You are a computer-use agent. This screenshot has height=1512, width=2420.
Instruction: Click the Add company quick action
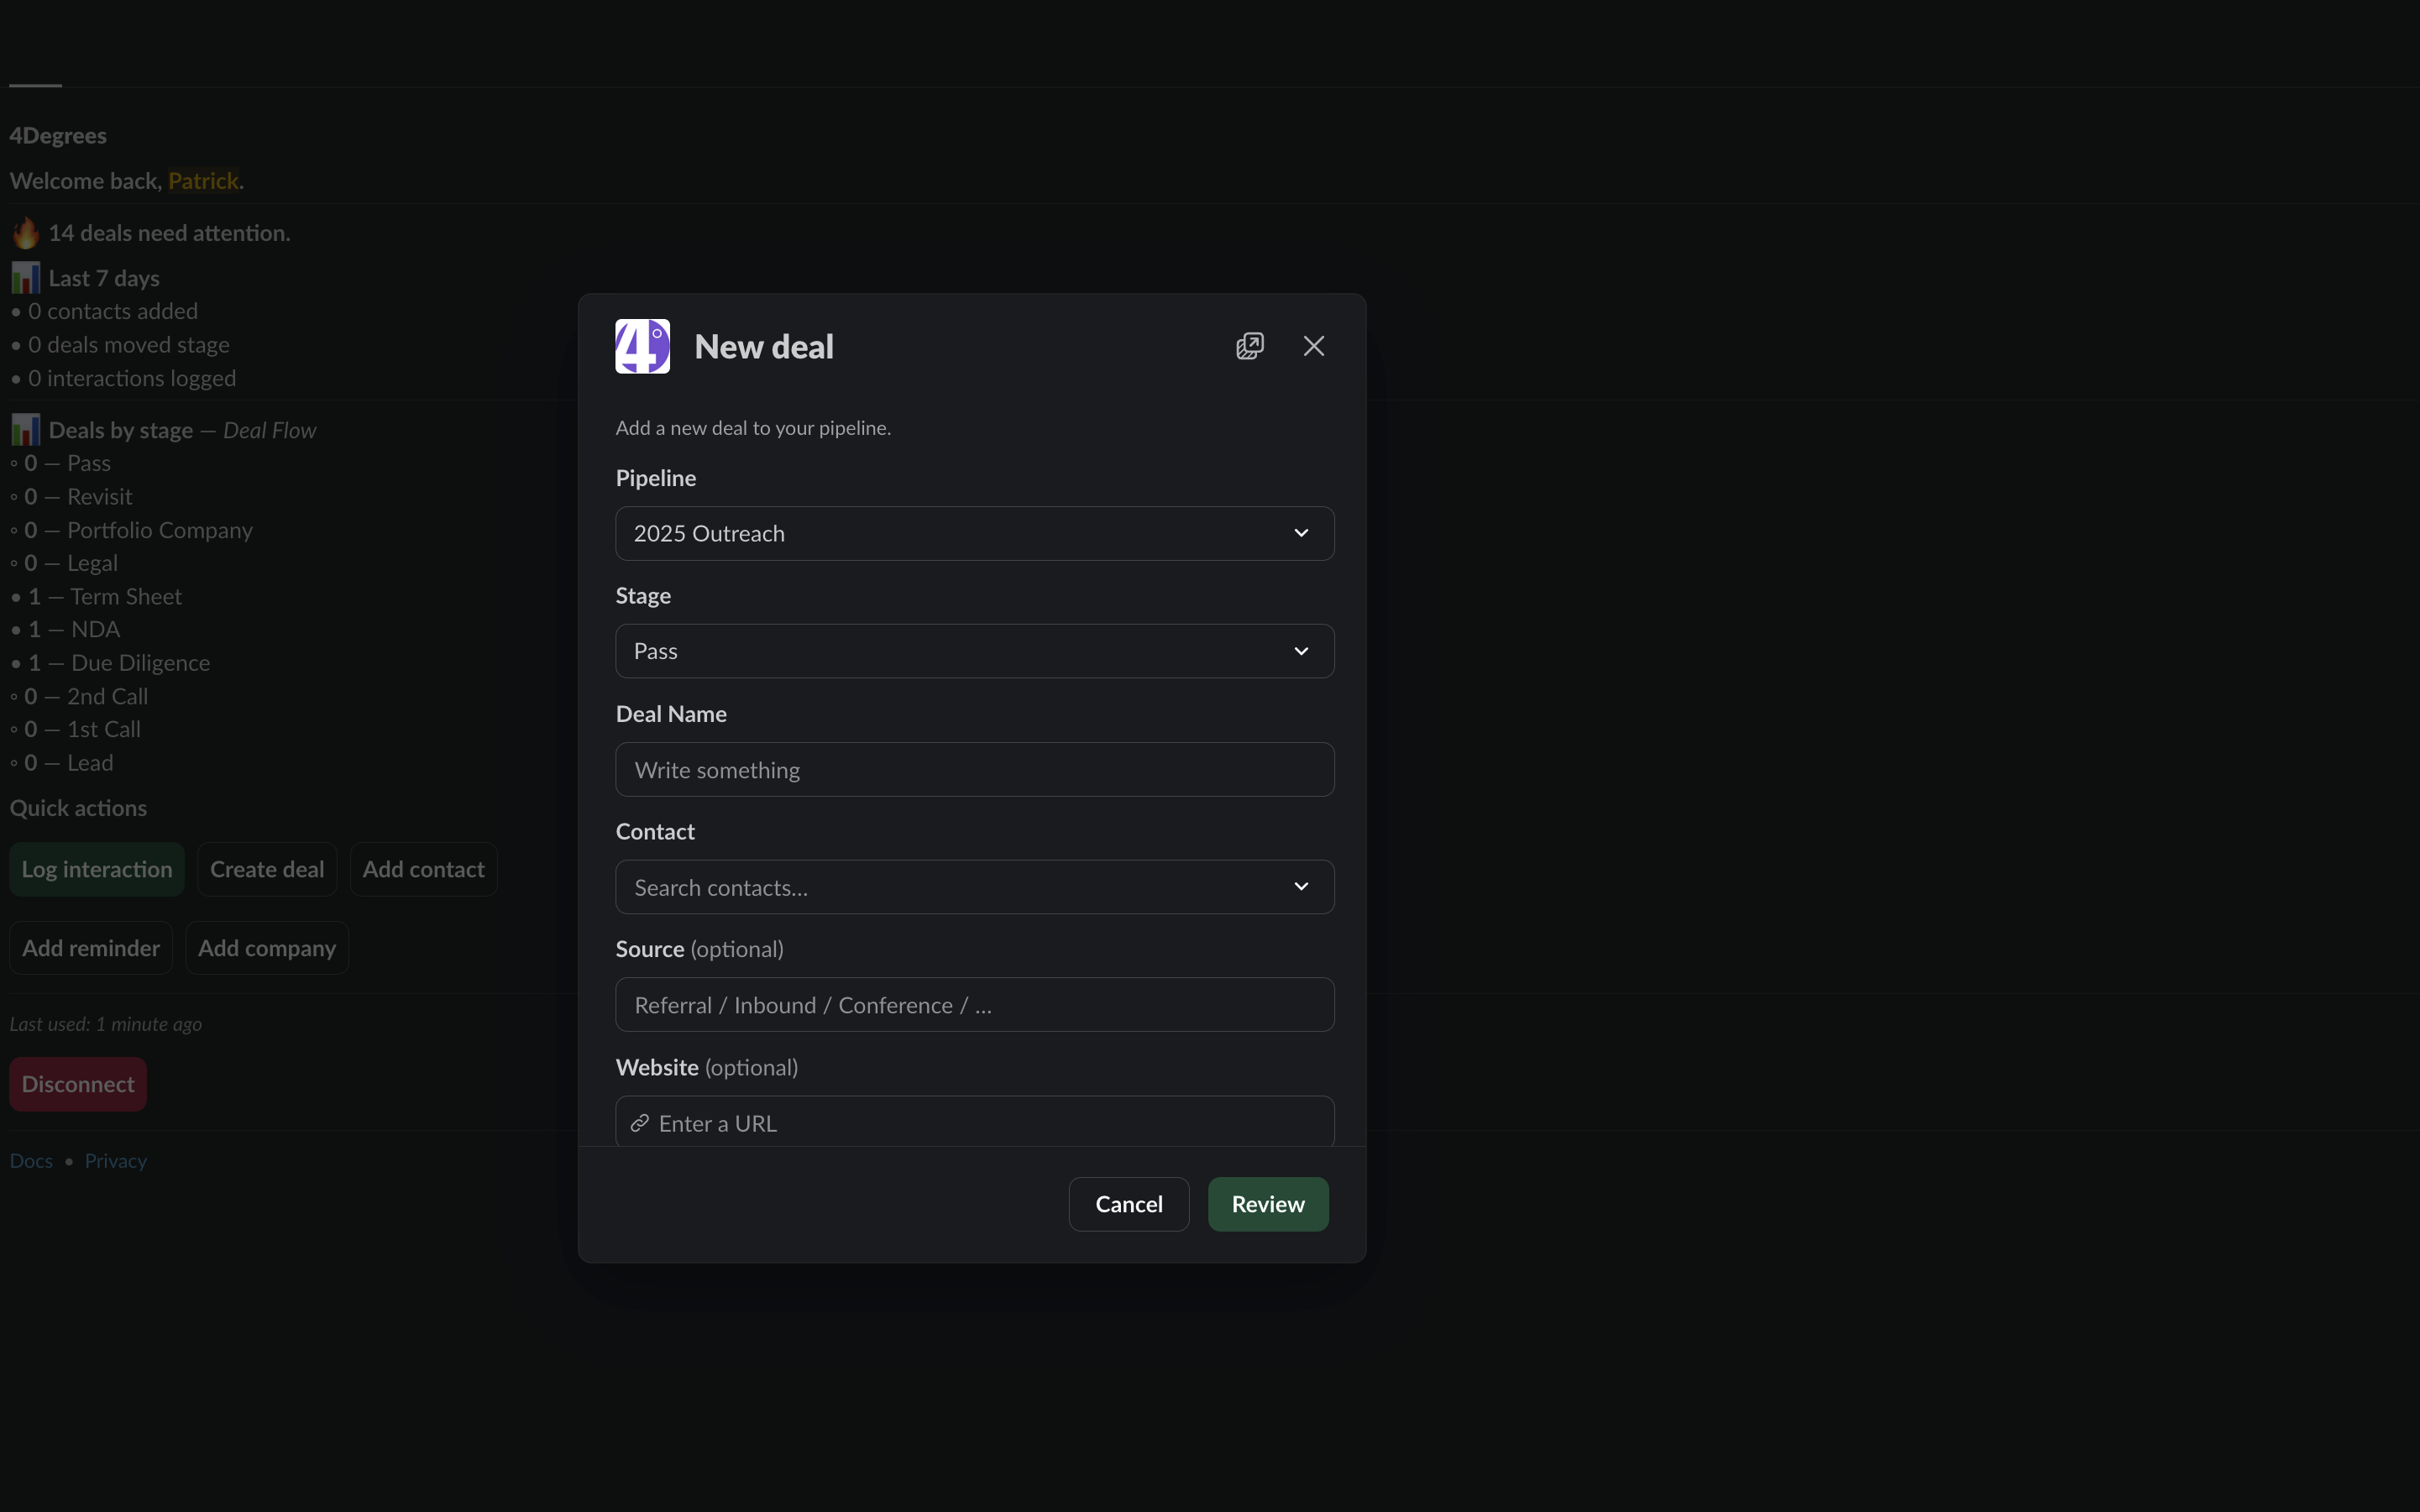267,948
